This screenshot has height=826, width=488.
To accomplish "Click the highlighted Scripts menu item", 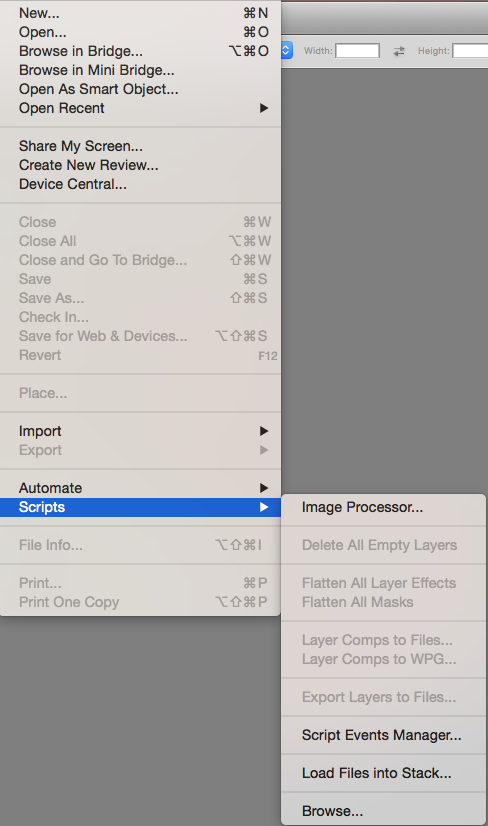I will (140, 507).
